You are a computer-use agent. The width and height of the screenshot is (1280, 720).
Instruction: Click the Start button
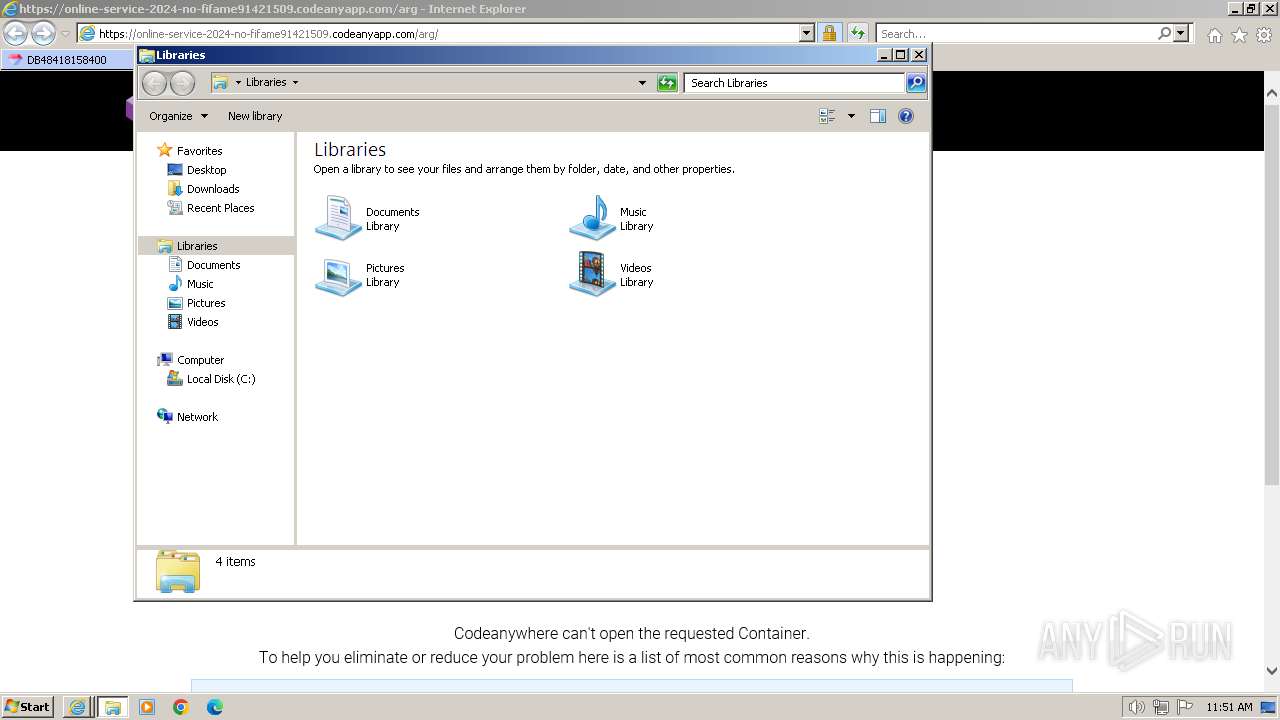coord(28,707)
